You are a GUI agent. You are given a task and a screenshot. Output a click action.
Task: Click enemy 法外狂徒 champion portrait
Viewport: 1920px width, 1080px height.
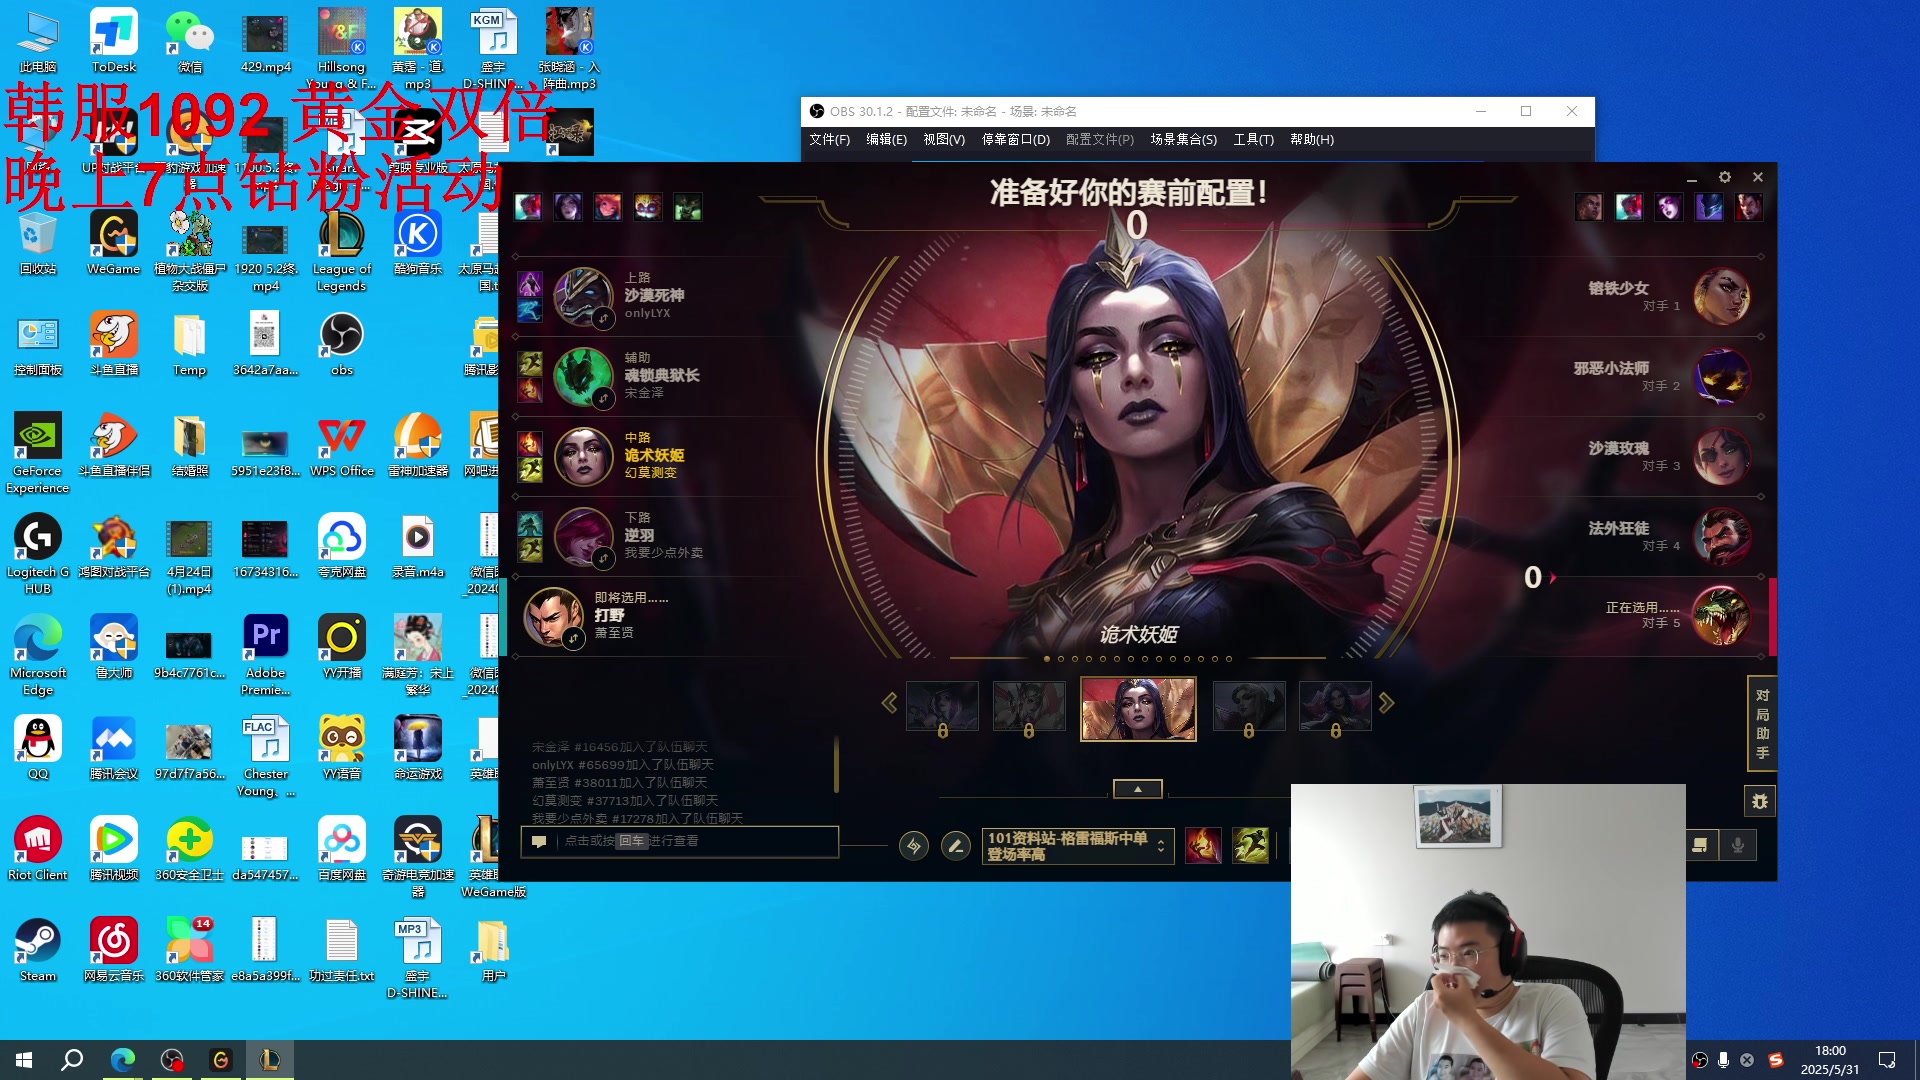[x=1721, y=536]
